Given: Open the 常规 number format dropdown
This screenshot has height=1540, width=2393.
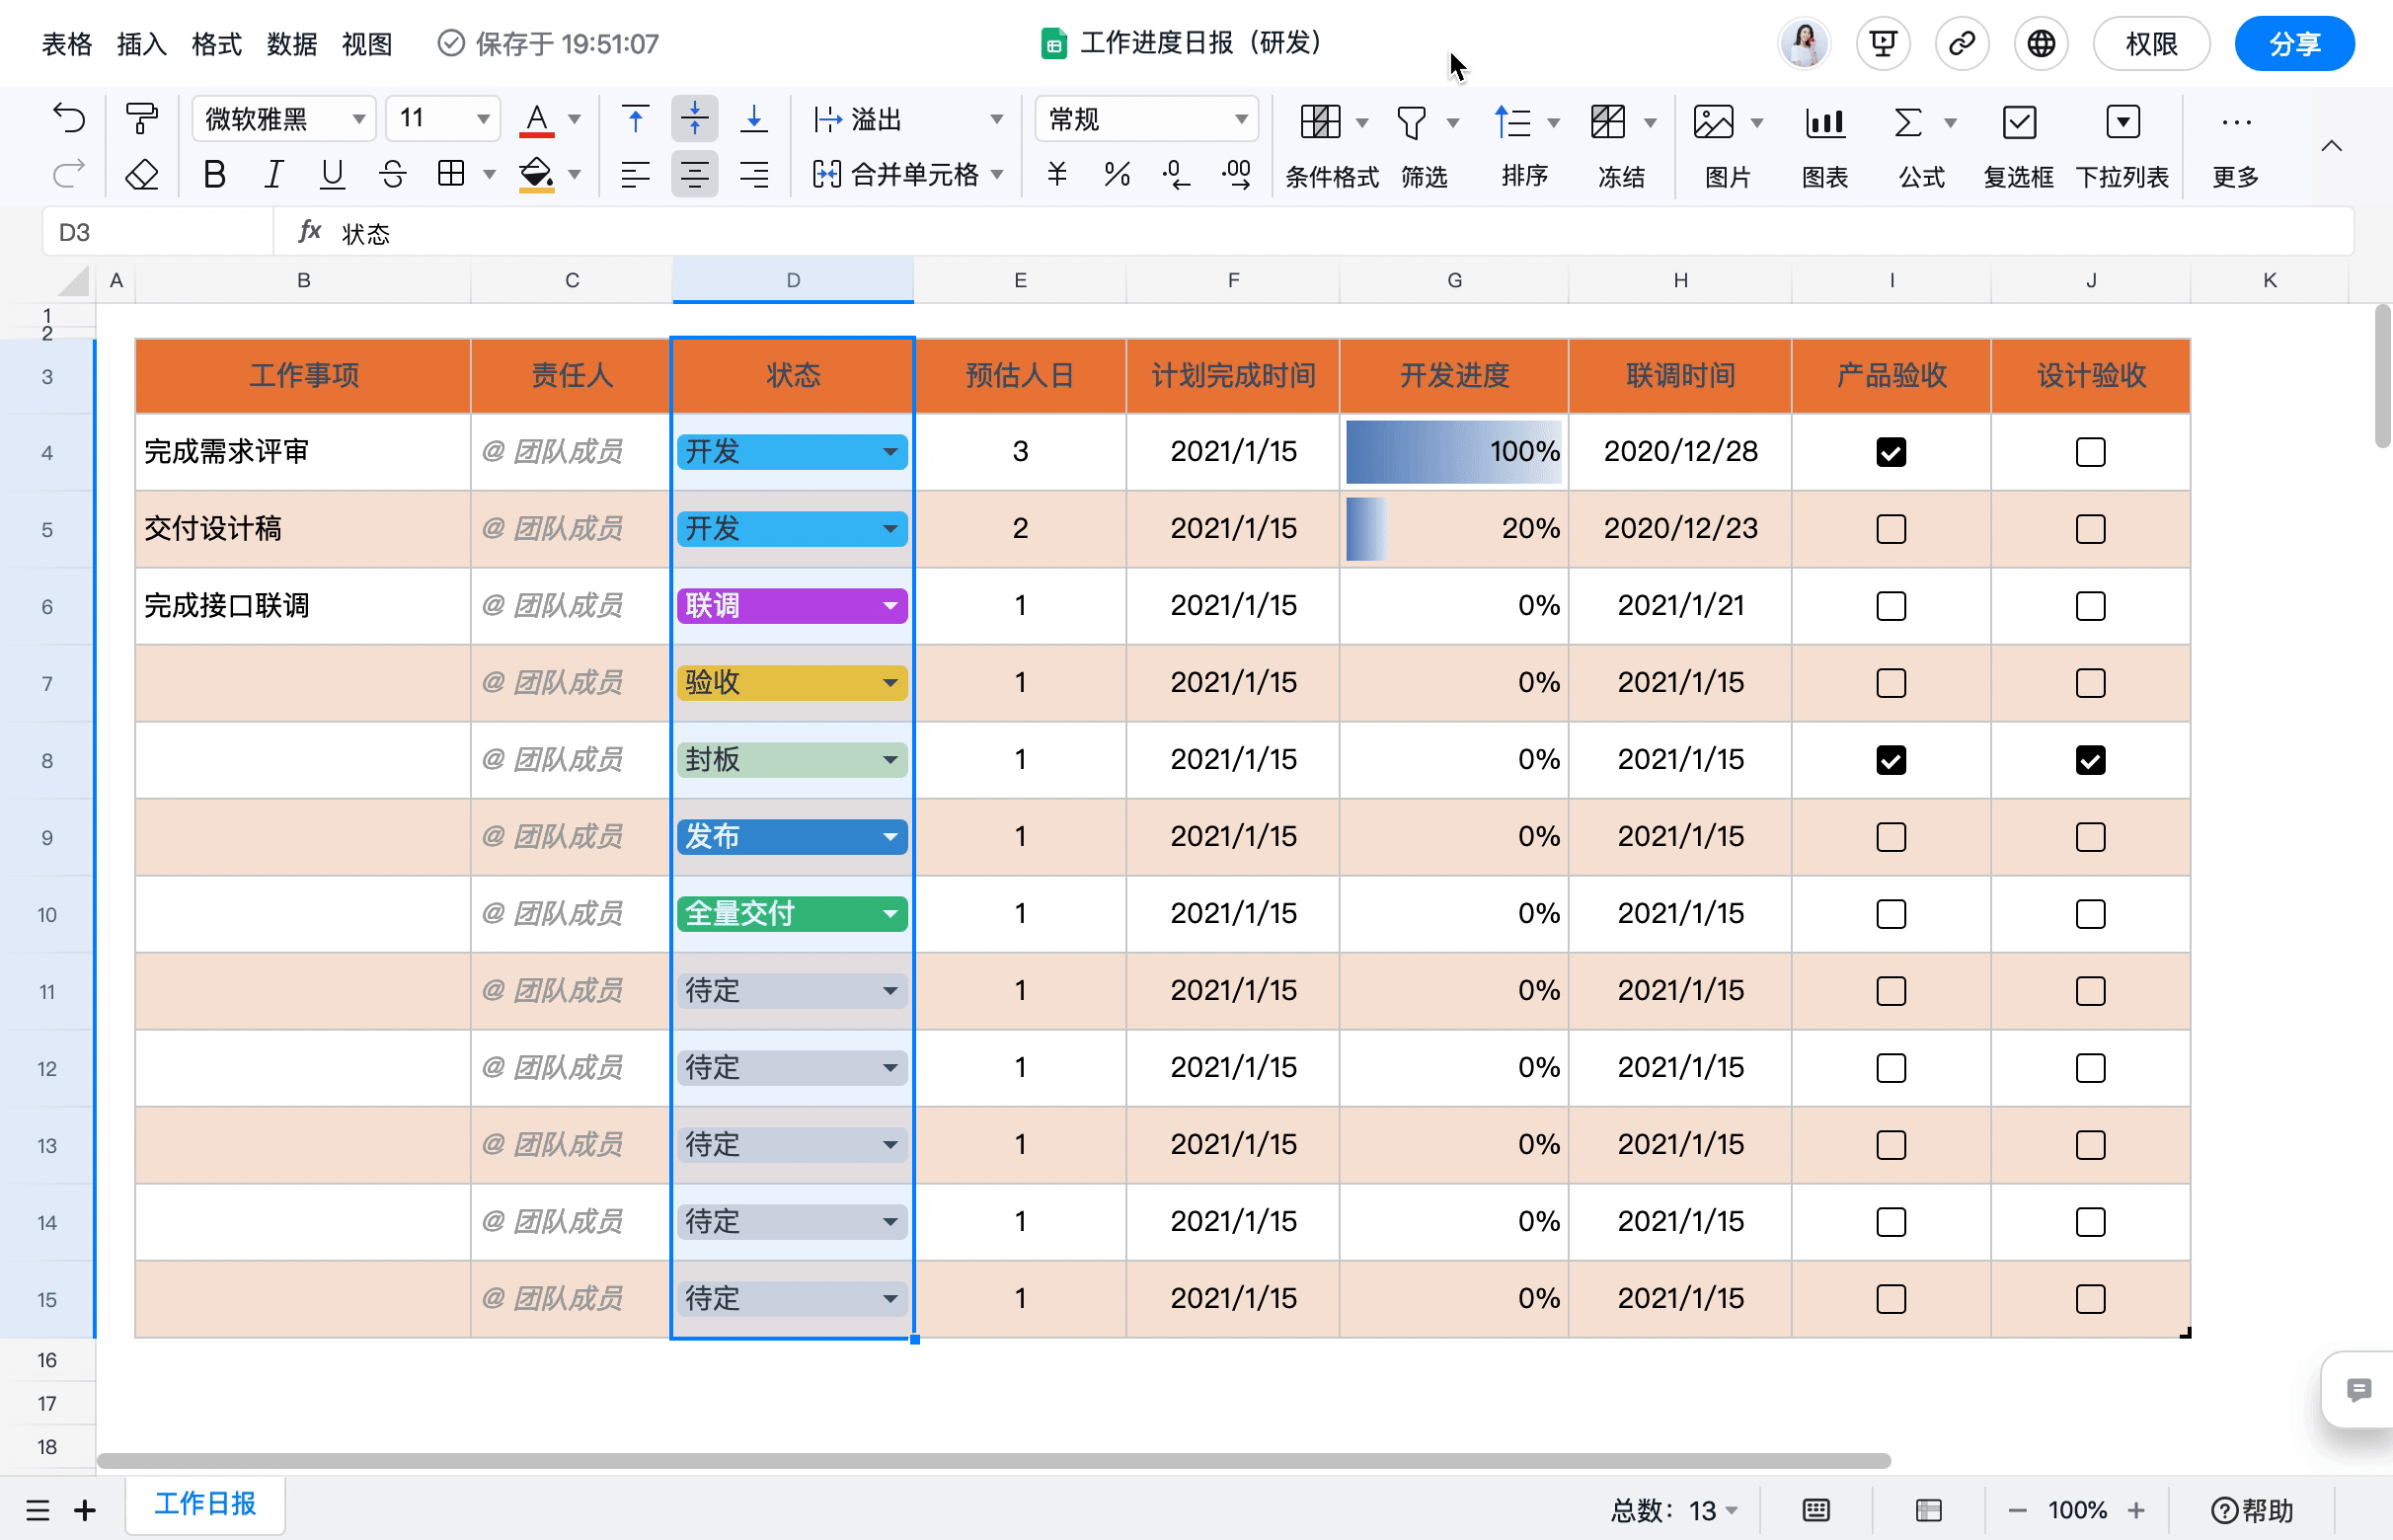Looking at the screenshot, I should 1146,119.
